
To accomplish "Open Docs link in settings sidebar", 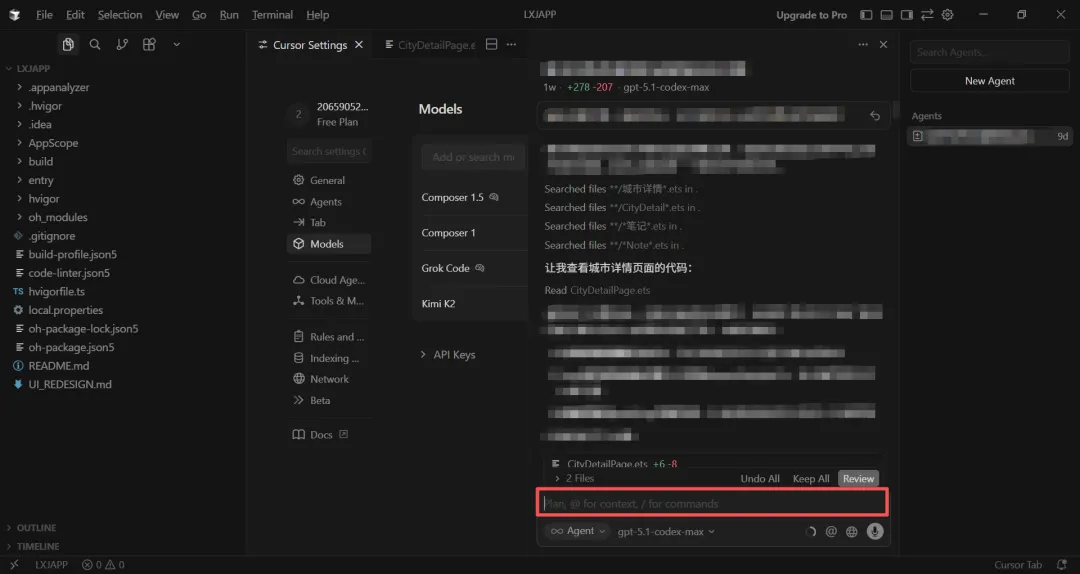I will [321, 434].
